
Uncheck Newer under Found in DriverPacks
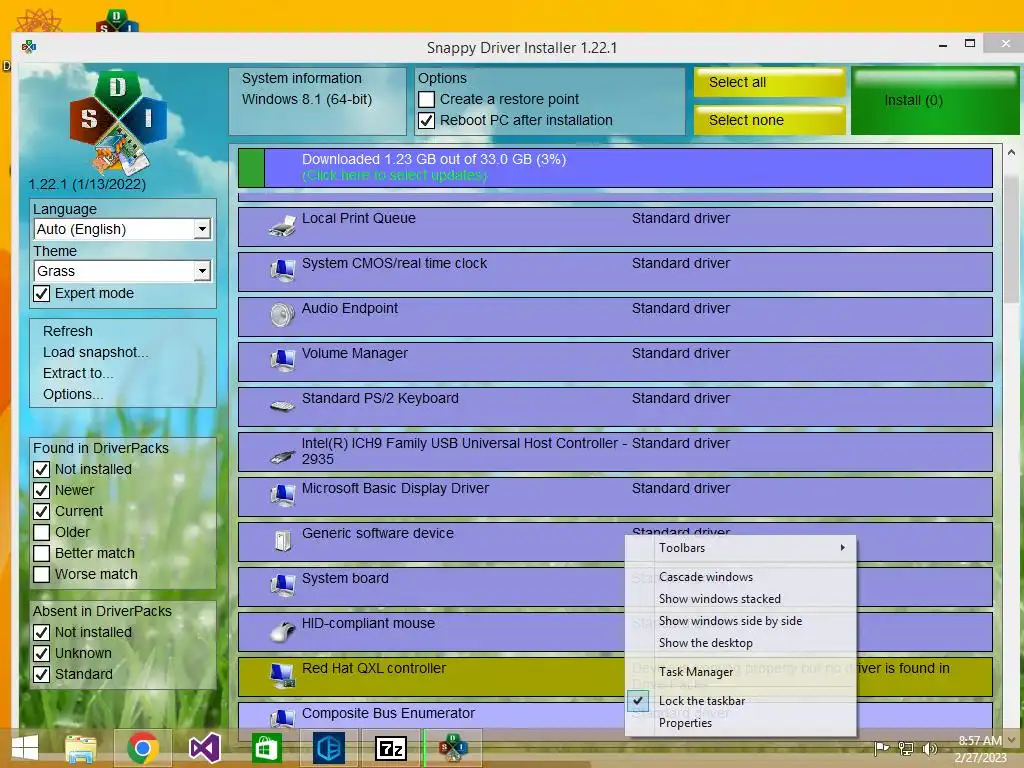42,490
